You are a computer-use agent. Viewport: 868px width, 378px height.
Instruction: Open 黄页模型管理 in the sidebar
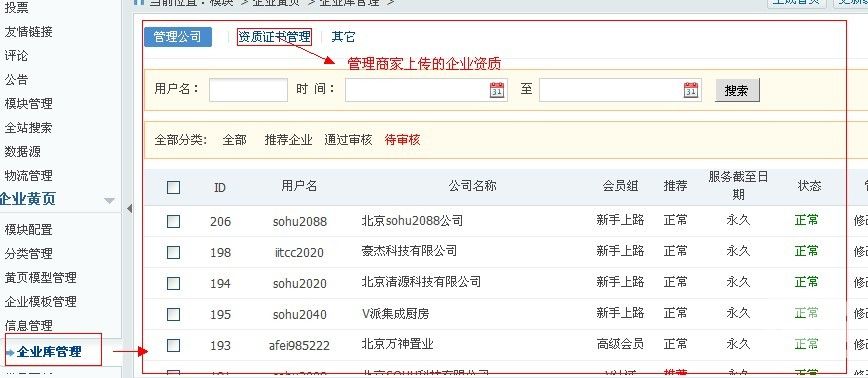pos(40,277)
